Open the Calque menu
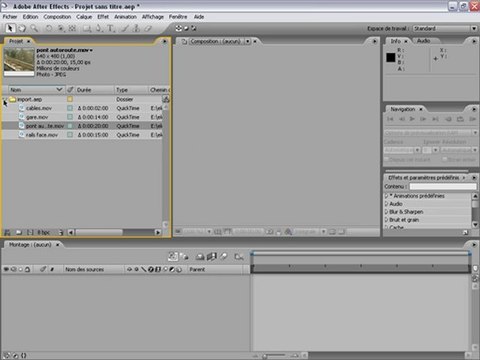480x360 pixels. click(84, 17)
